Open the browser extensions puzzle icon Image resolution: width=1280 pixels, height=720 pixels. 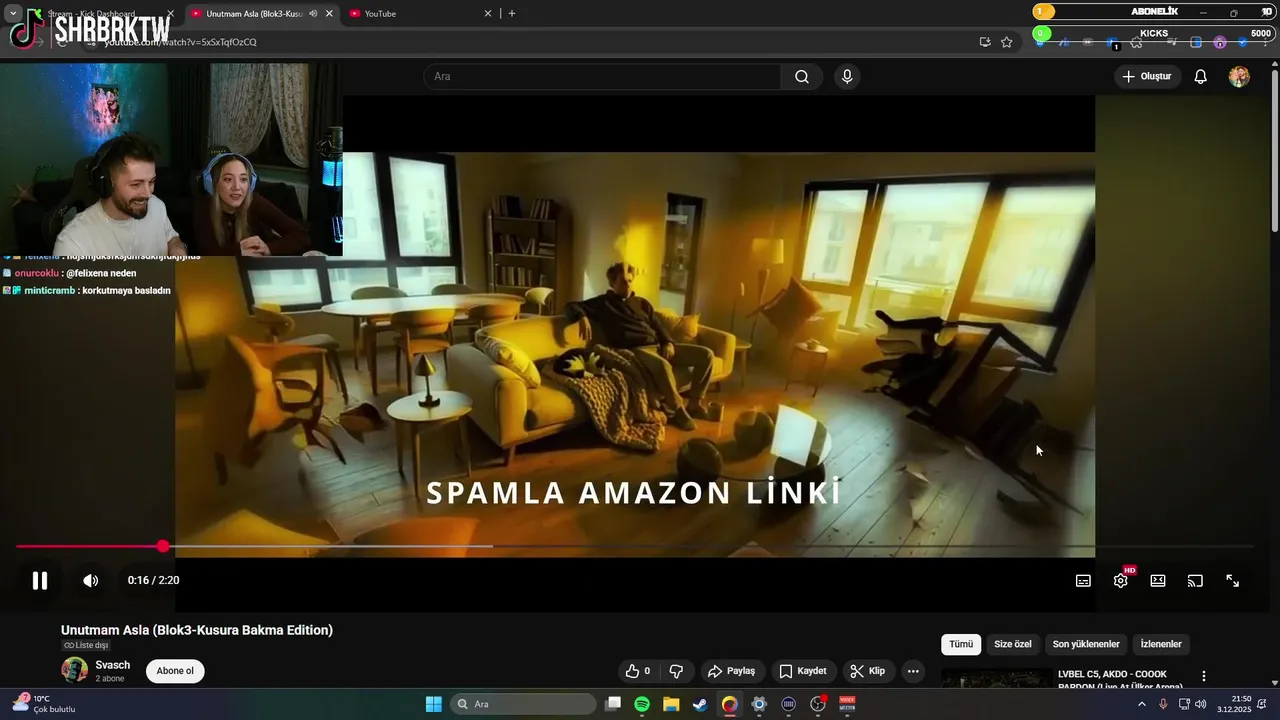tap(1136, 42)
